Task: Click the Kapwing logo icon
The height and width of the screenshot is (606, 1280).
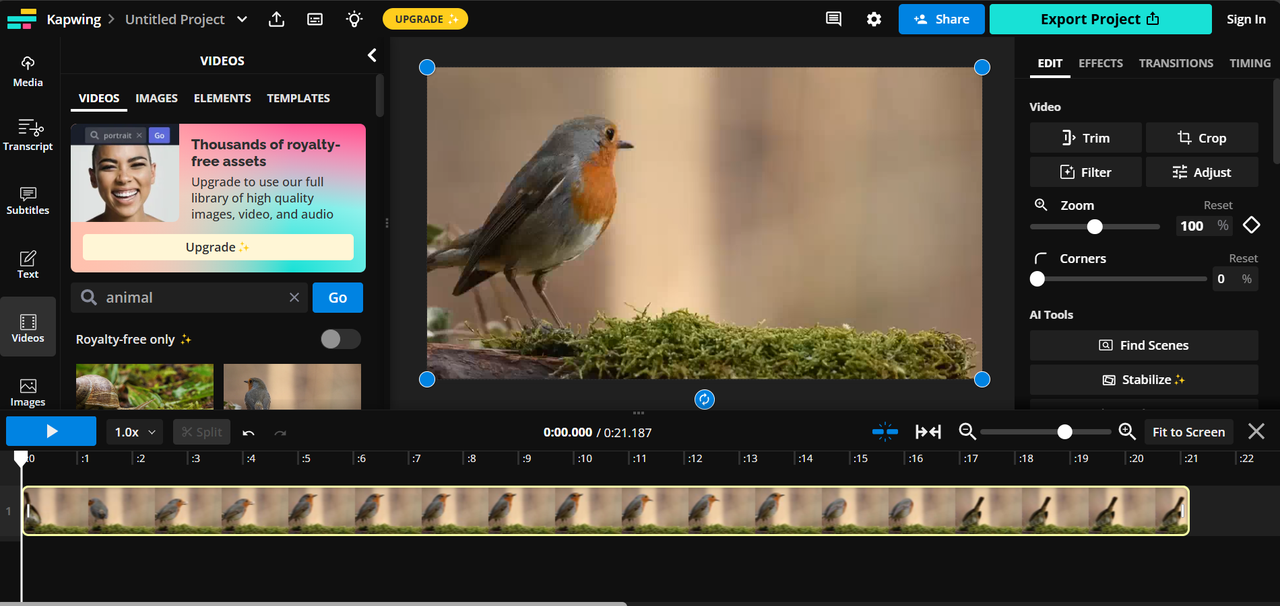Action: coord(21,19)
